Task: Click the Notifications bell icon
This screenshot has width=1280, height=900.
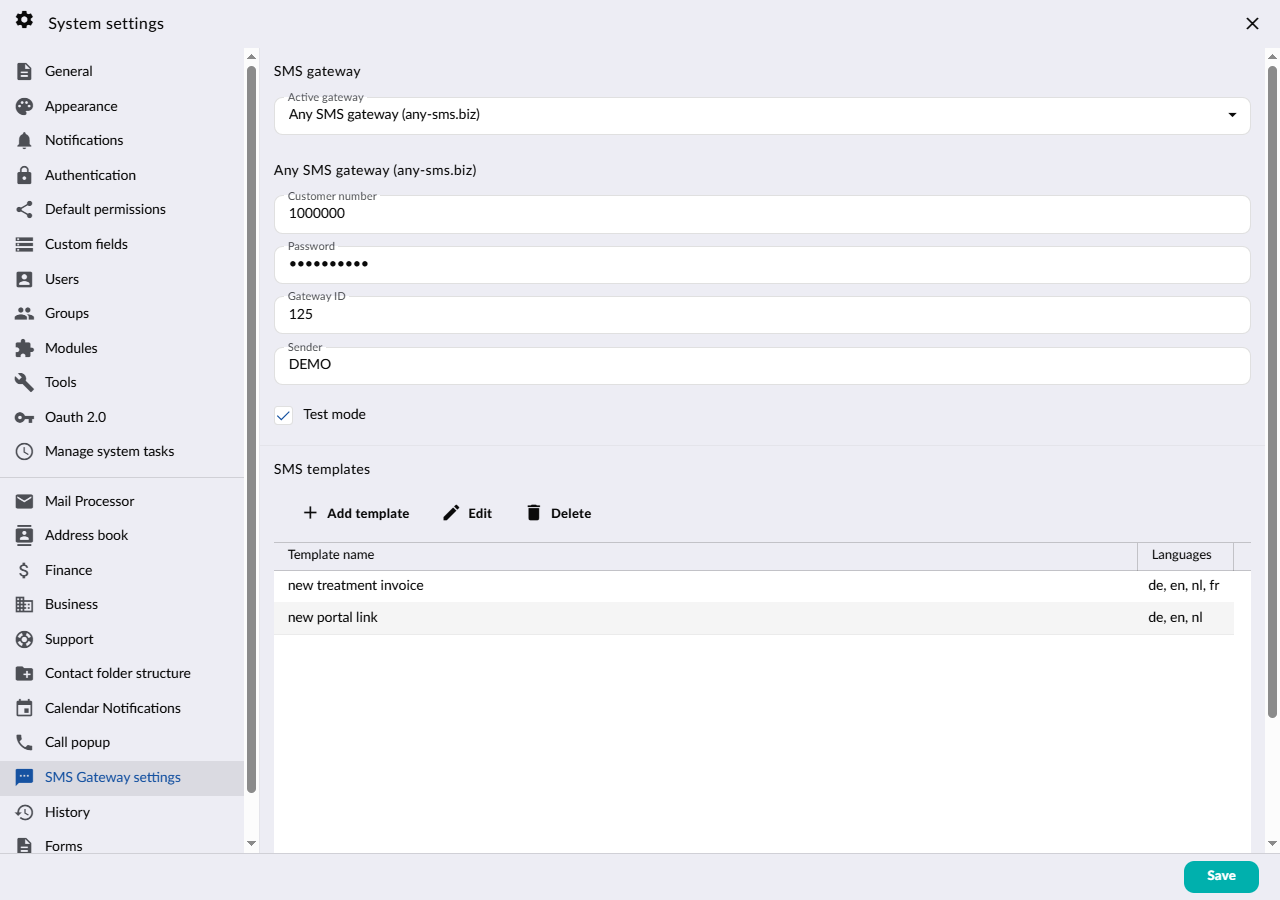Action: click(x=24, y=141)
